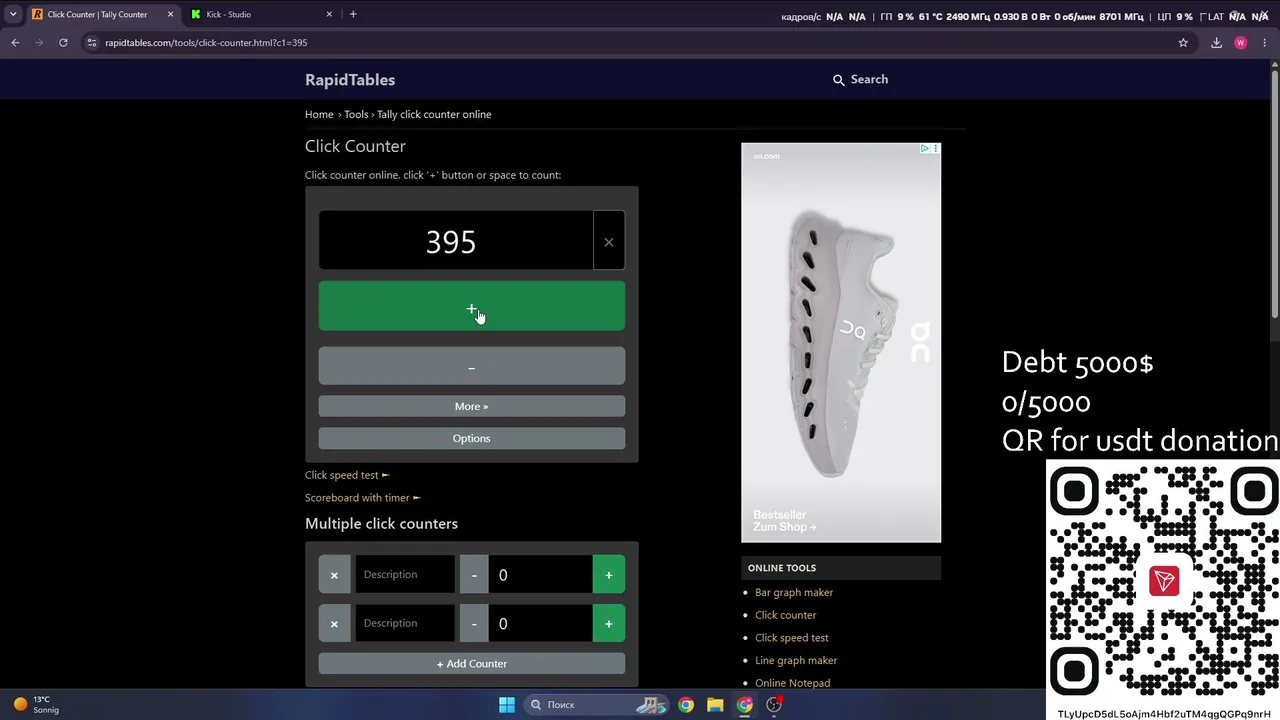Image resolution: width=1280 pixels, height=720 pixels.
Task: Click the first counter's Description field
Action: 405,575
